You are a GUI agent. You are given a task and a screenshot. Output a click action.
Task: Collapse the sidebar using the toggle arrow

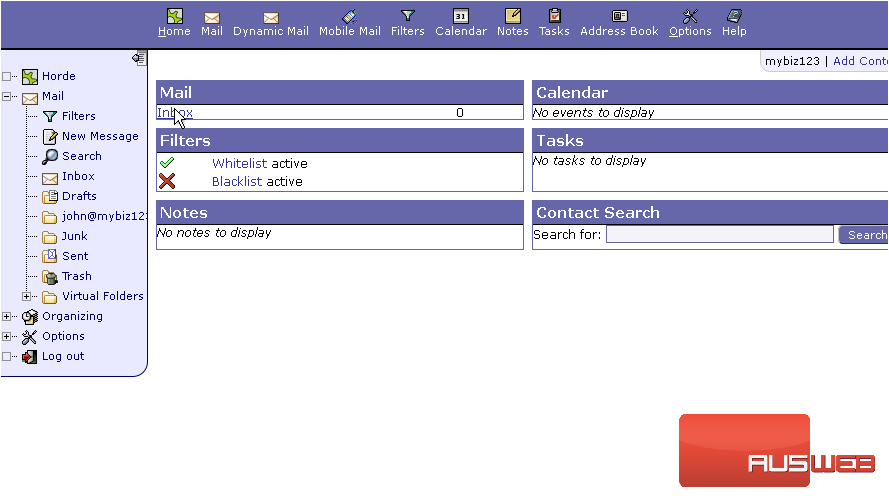click(x=139, y=58)
